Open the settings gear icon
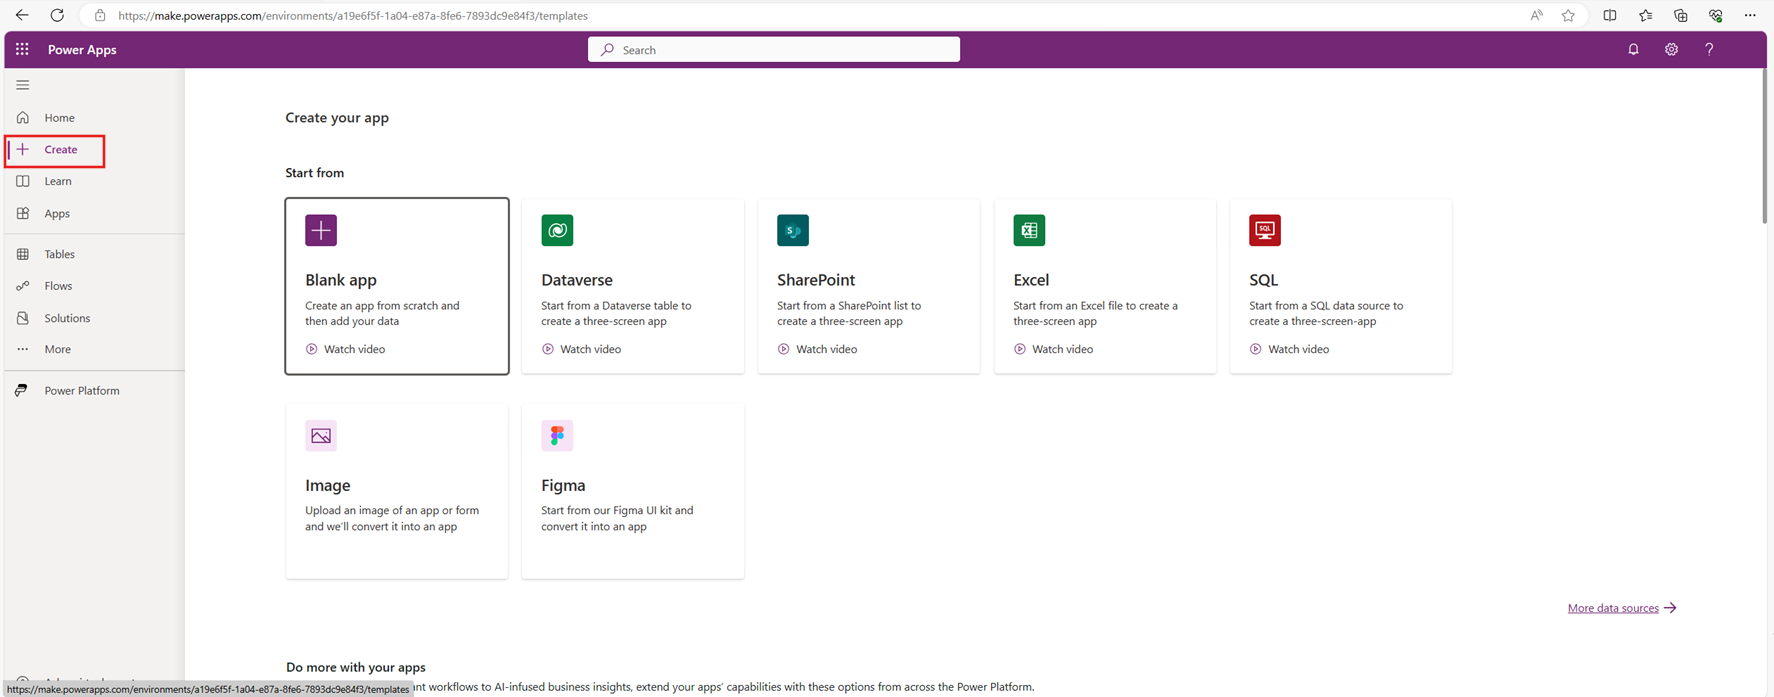 tap(1671, 49)
